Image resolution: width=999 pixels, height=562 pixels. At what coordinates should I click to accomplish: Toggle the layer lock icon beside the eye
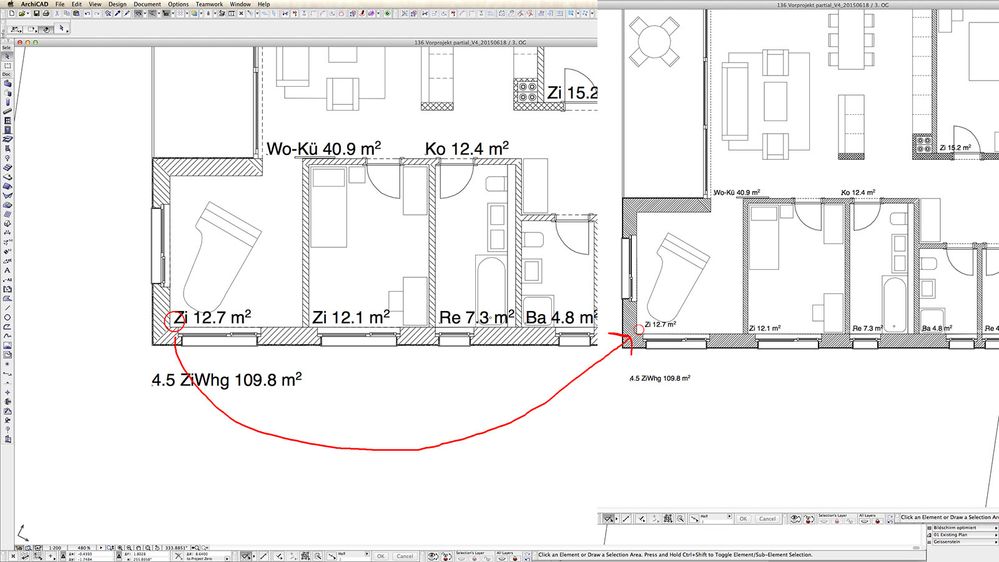tap(809, 519)
